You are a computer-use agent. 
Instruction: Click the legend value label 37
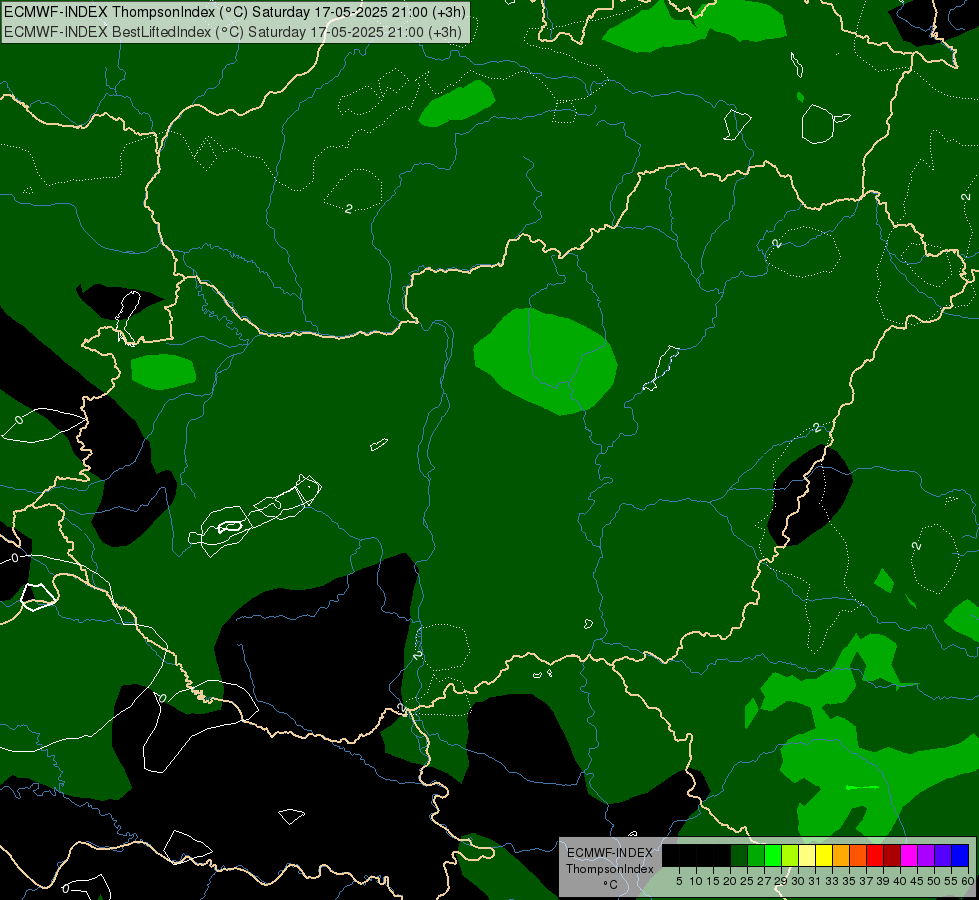click(x=866, y=881)
